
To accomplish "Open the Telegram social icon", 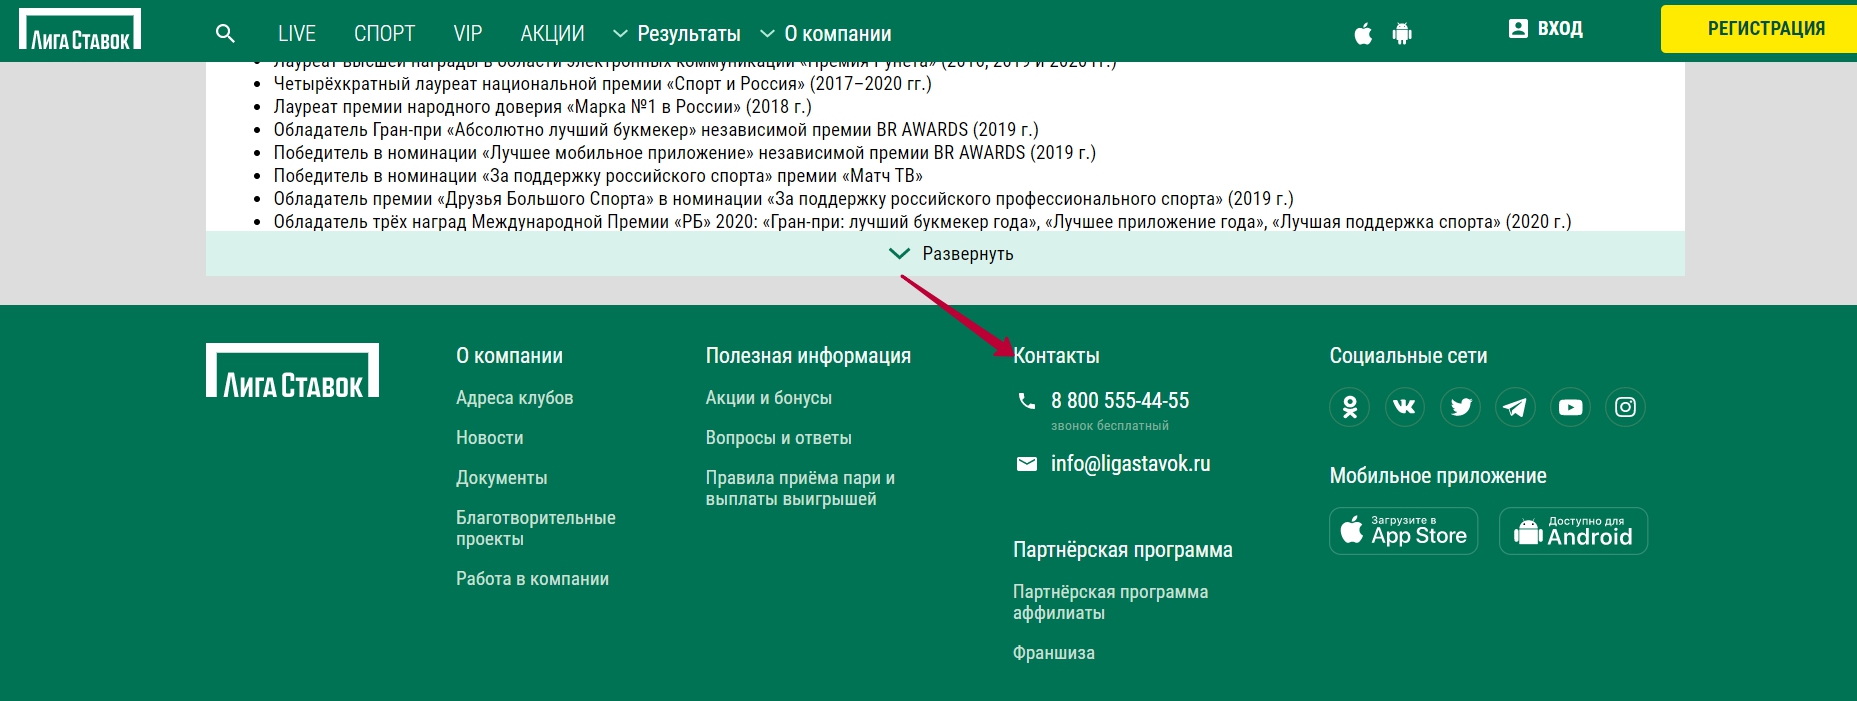I will click(x=1516, y=407).
